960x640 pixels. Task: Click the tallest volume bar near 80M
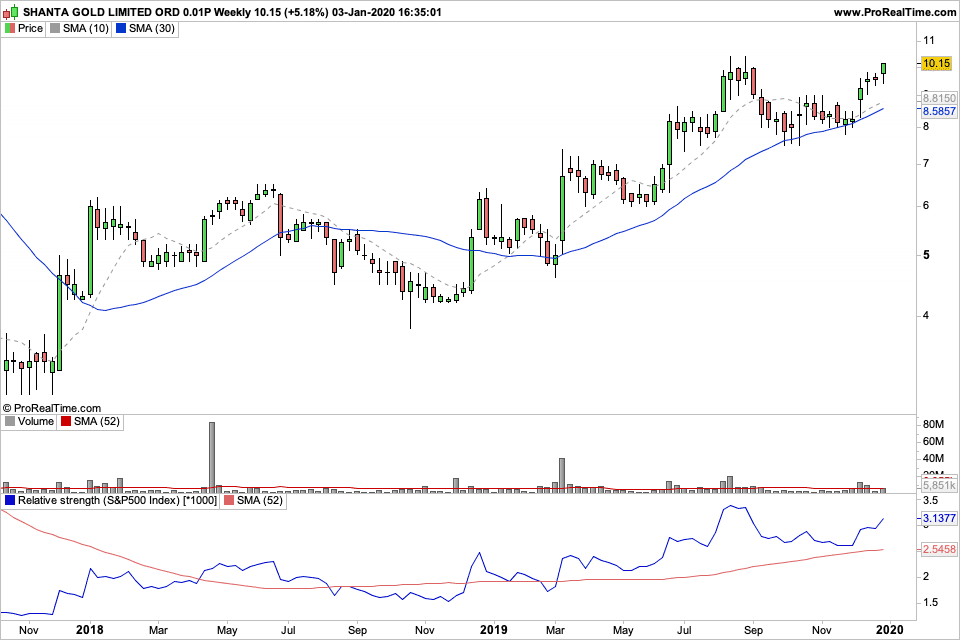pos(212,457)
